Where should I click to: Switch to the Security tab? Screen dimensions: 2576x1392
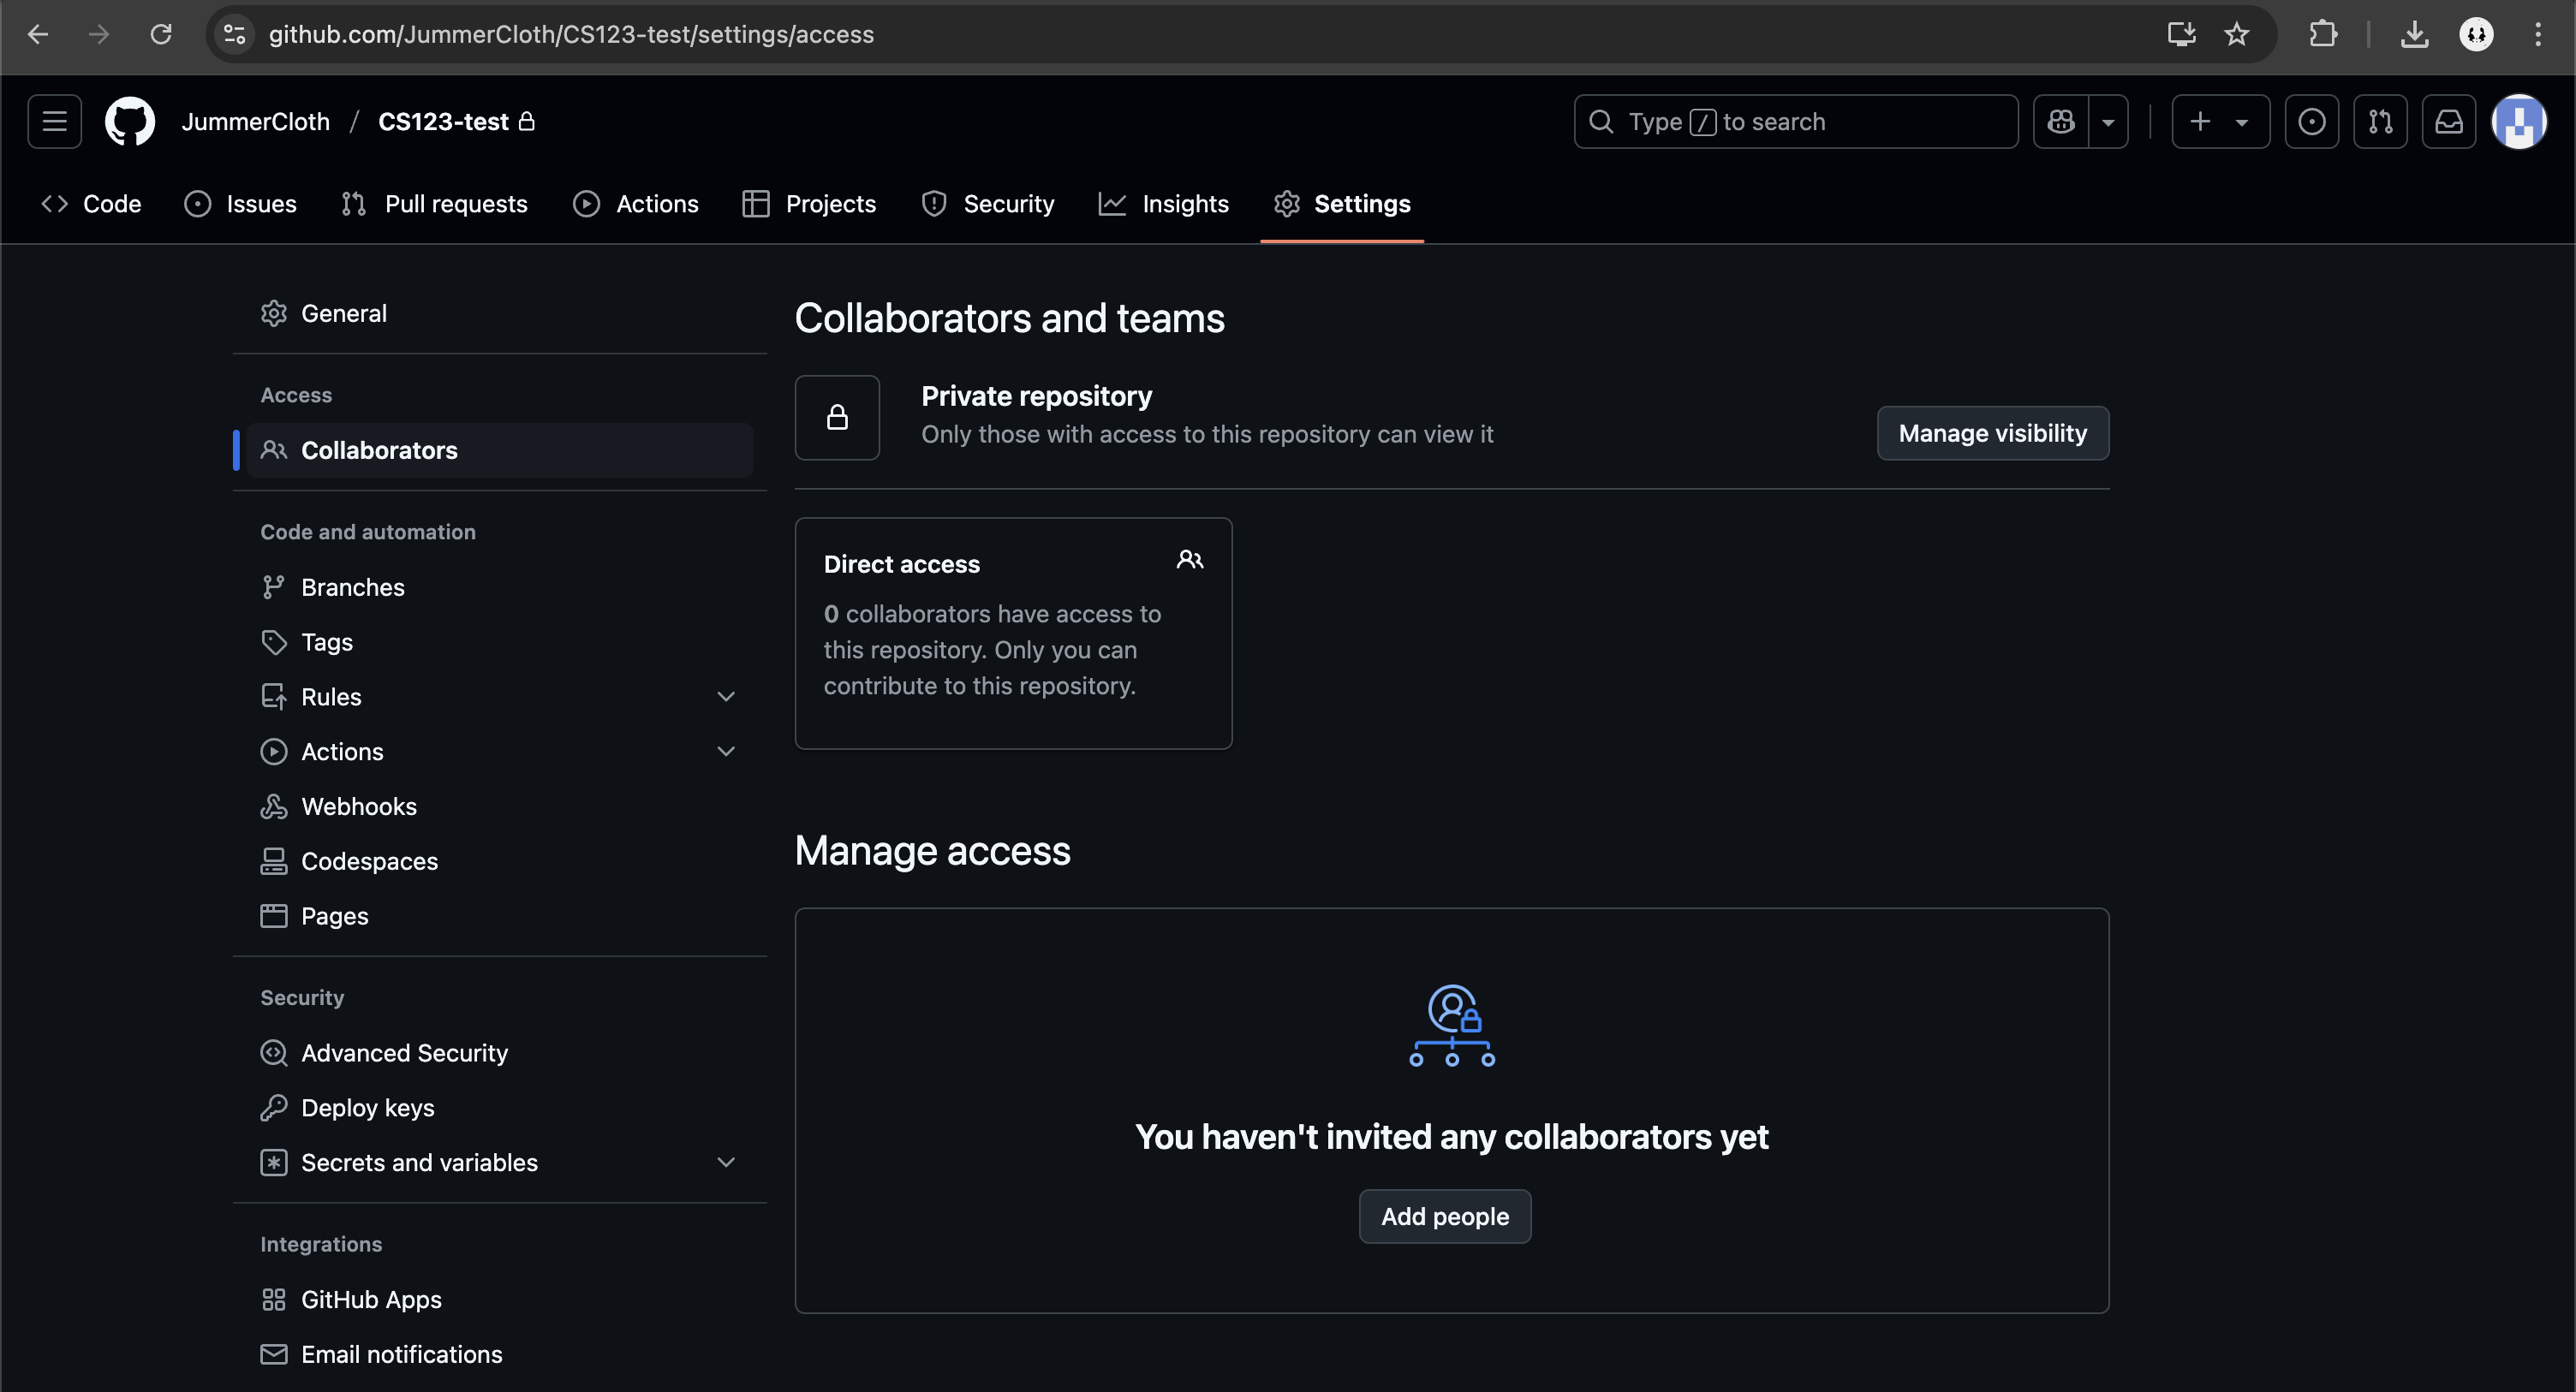coord(988,203)
